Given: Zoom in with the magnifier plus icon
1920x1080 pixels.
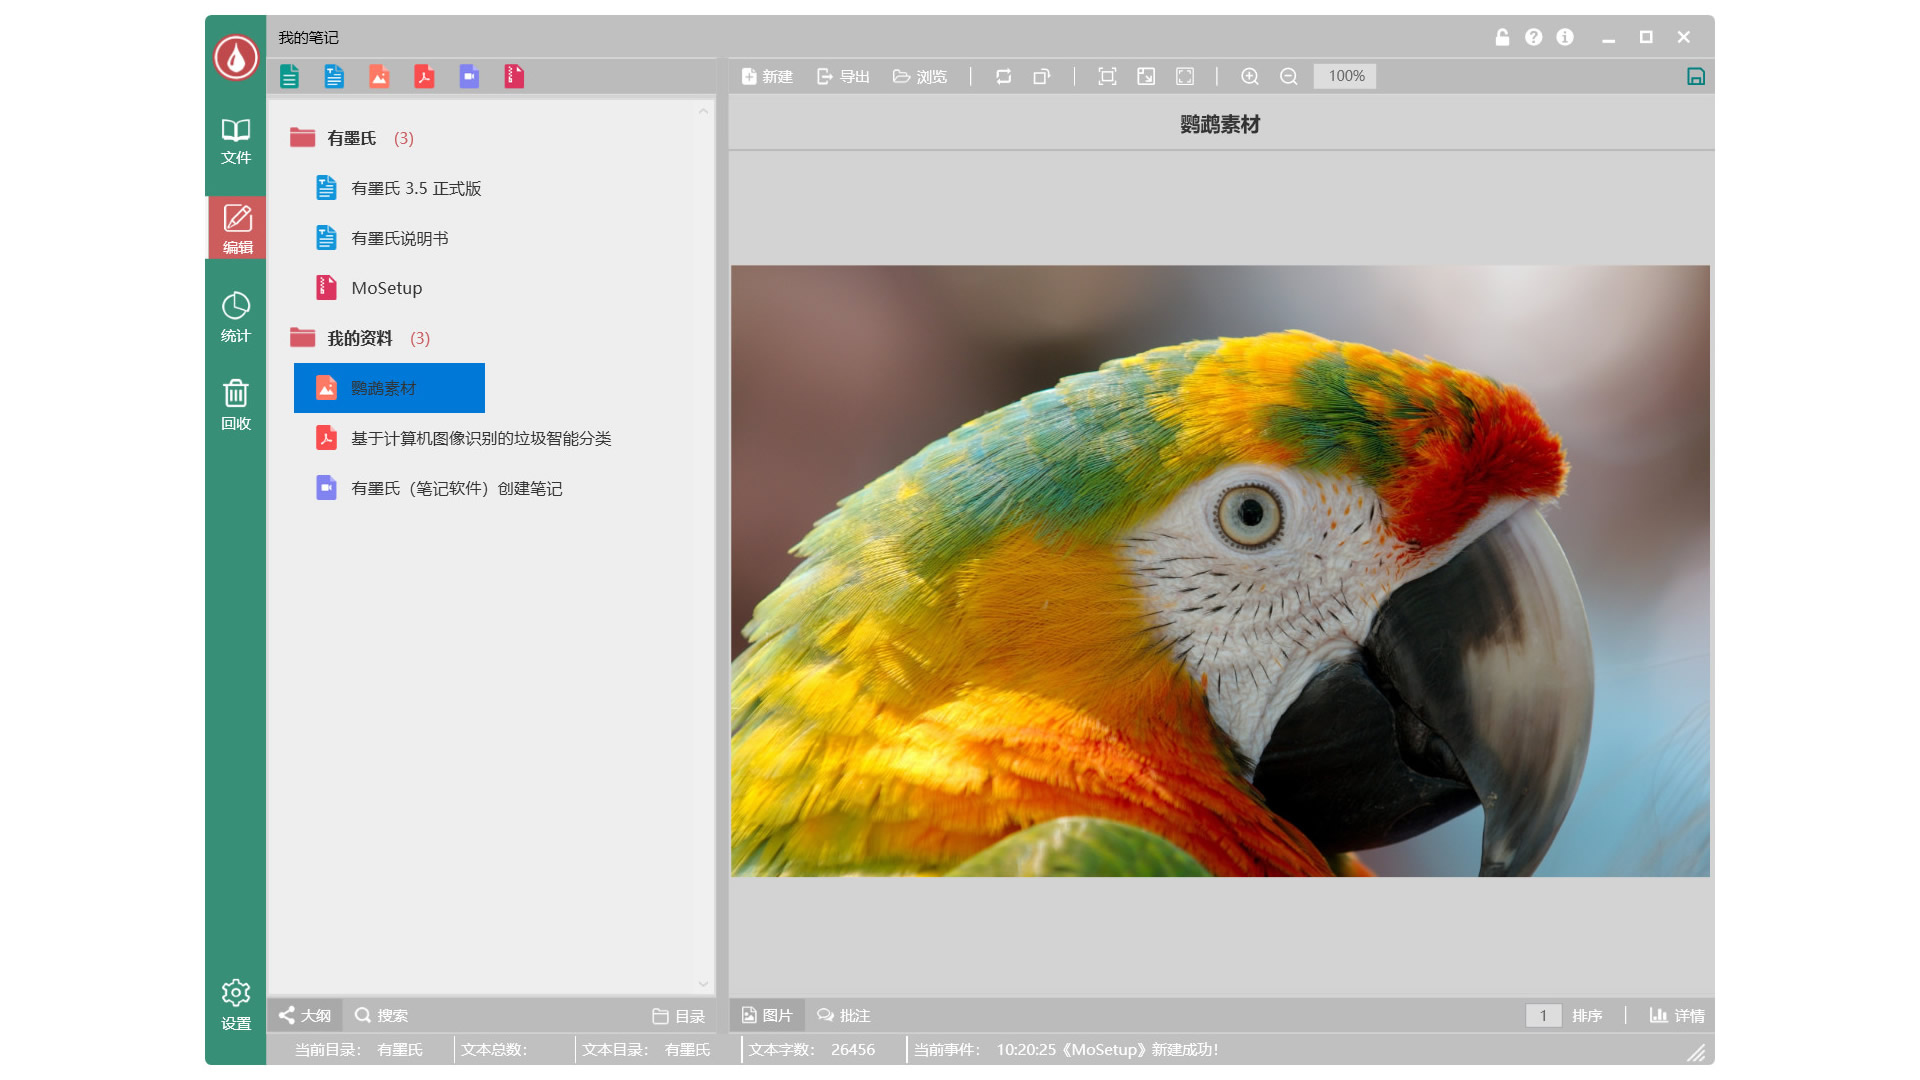Looking at the screenshot, I should pos(1250,76).
